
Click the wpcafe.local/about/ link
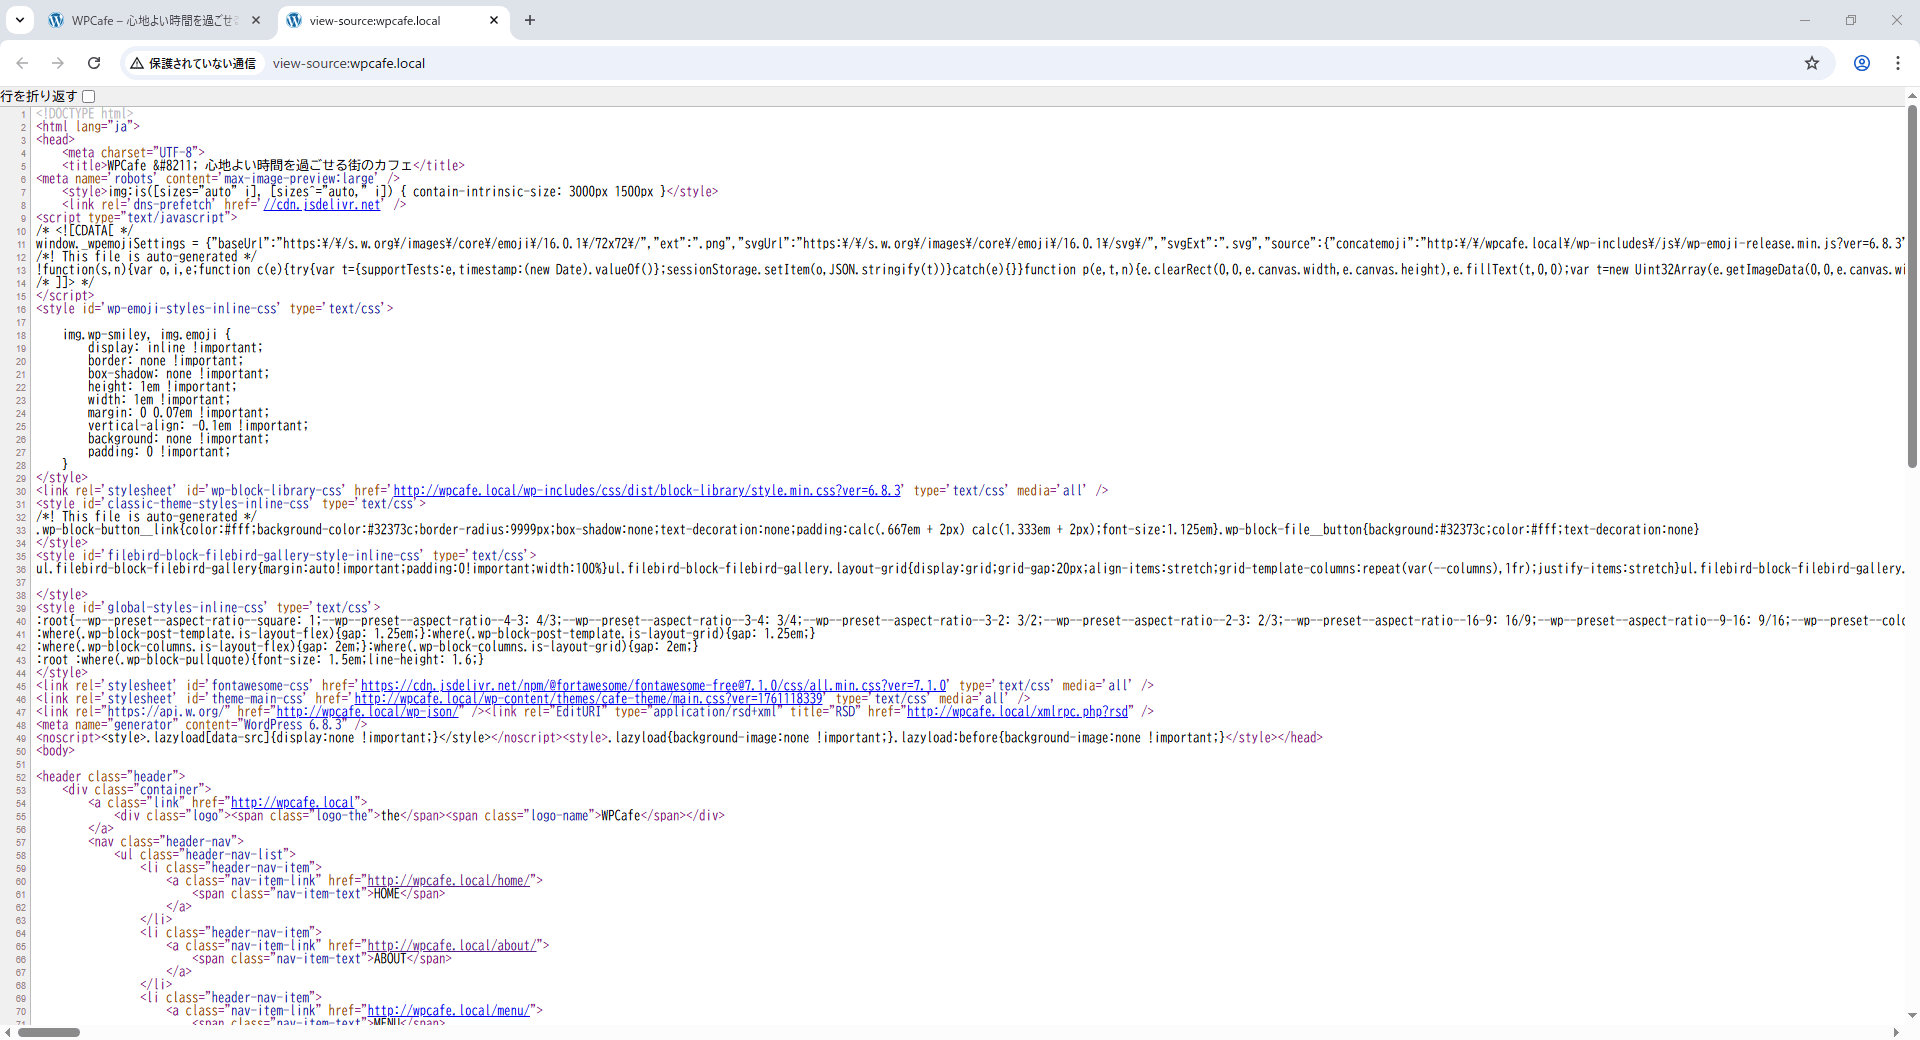click(454, 946)
